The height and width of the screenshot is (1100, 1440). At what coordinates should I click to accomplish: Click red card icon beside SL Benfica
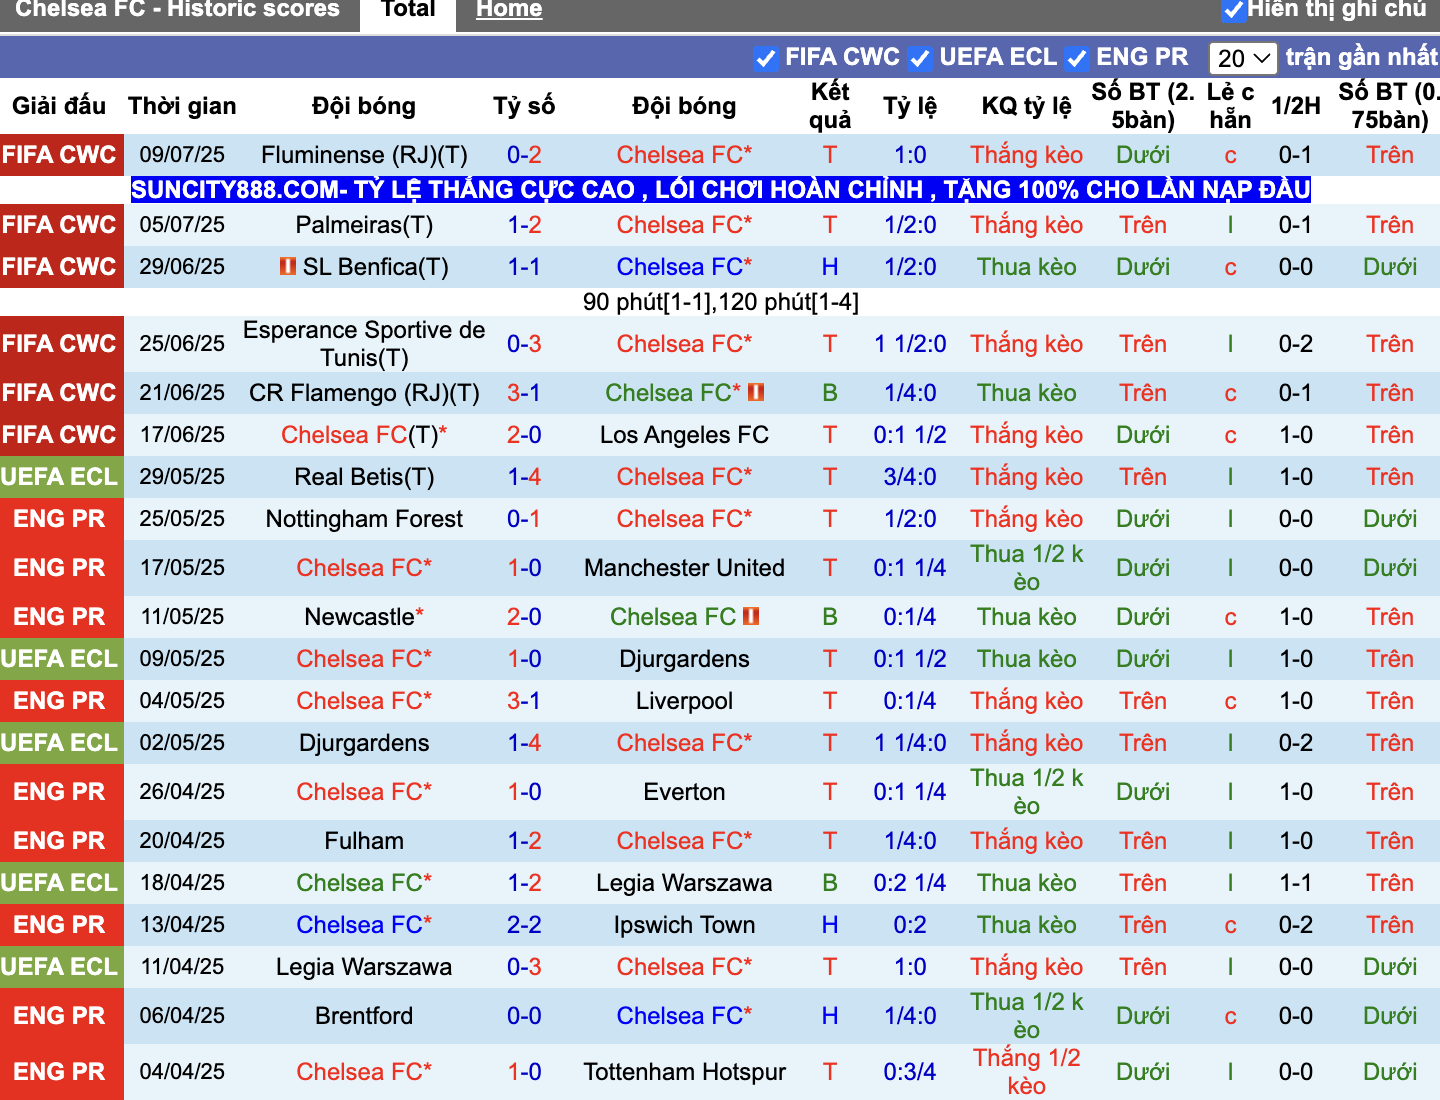tap(287, 267)
